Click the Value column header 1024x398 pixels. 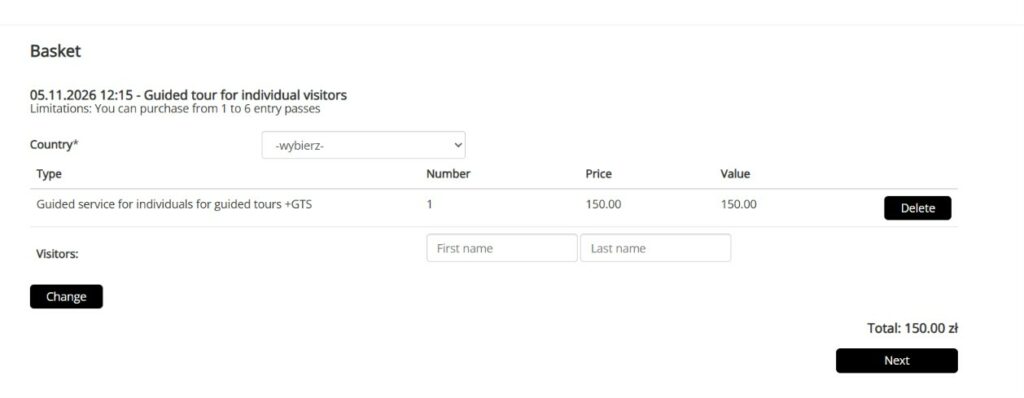[x=735, y=174]
